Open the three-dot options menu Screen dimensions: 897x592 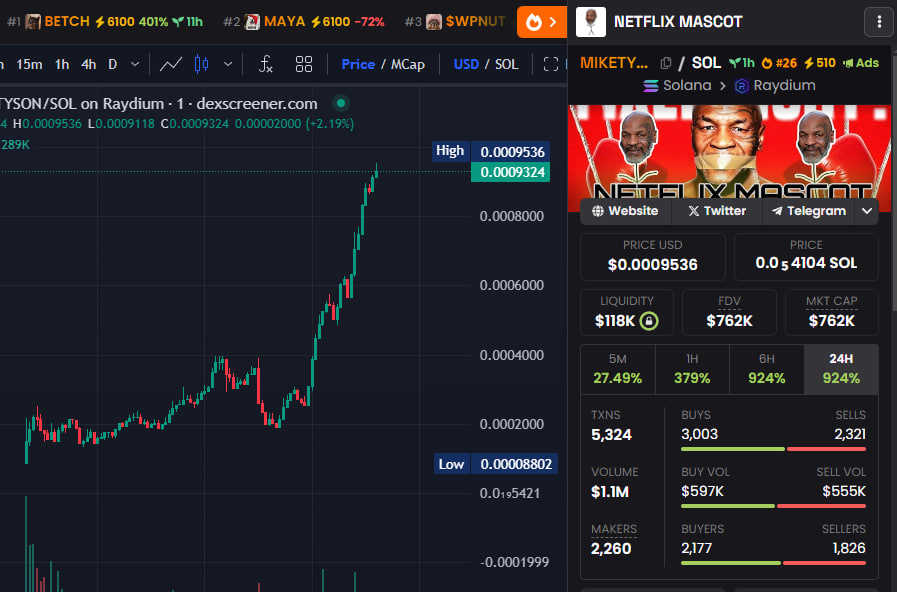(879, 22)
